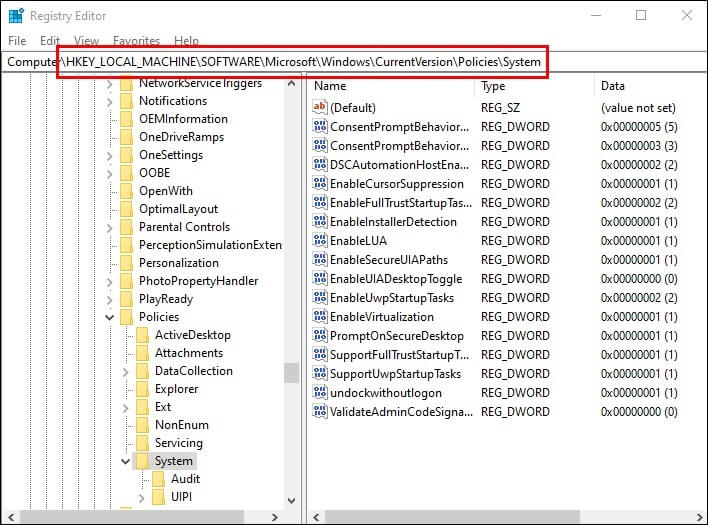Click the REG_SZ type cell of (Default)

tap(500, 107)
